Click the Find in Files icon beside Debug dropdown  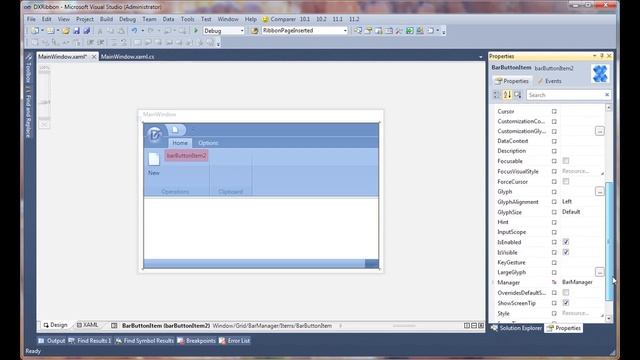(x=255, y=31)
